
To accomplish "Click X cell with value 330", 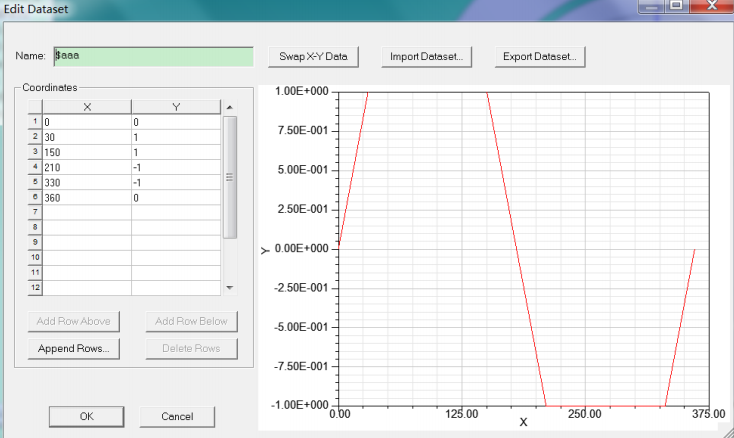I will (x=87, y=182).
